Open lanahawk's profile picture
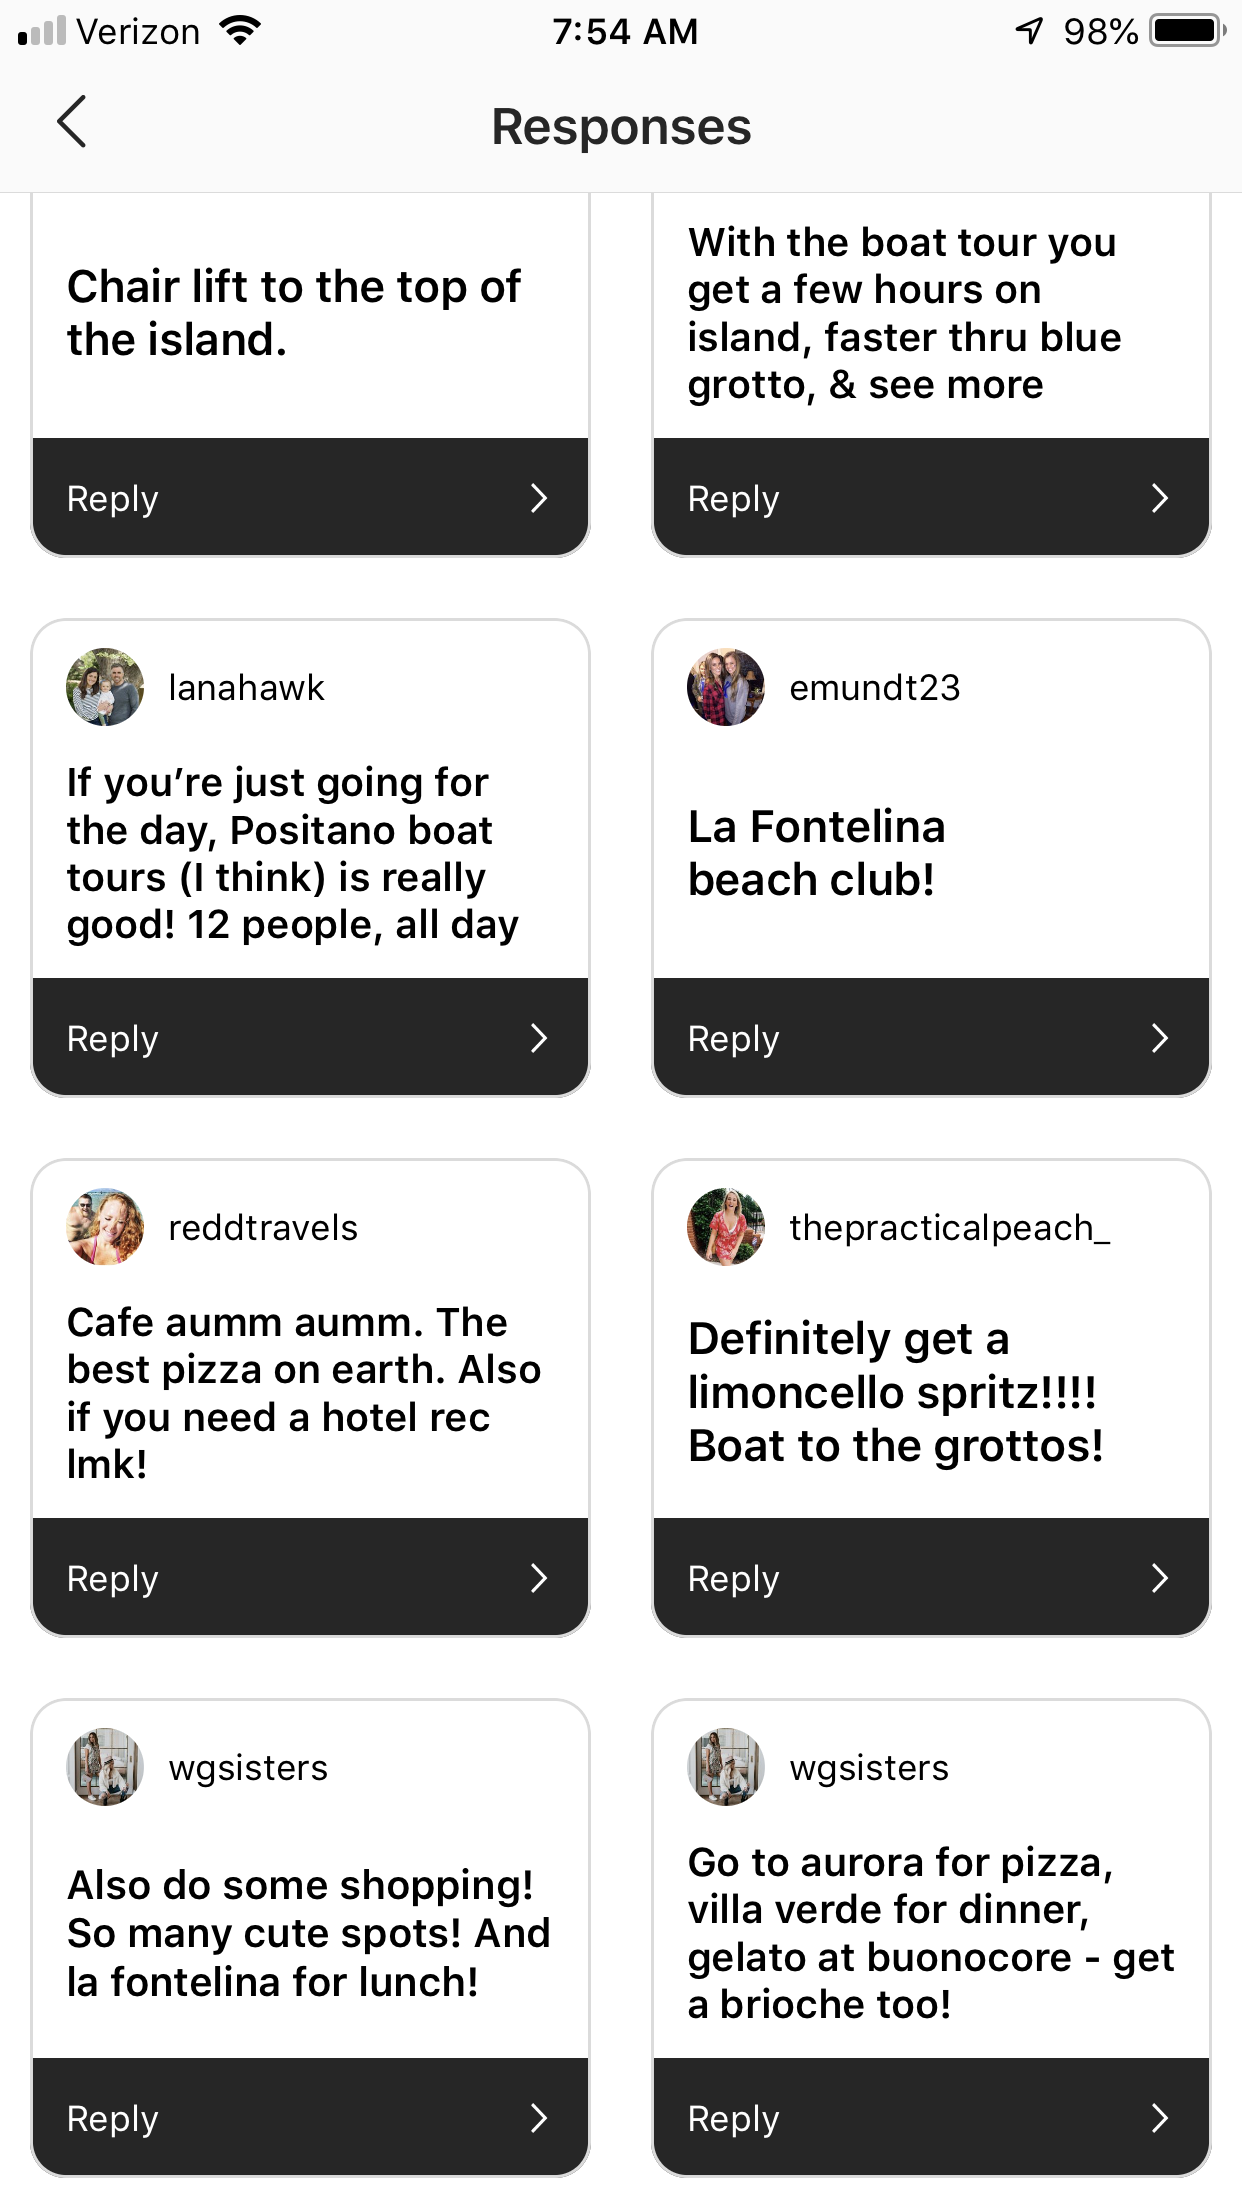Screen dimensions: 1242x2208 pyautogui.click(x=105, y=687)
